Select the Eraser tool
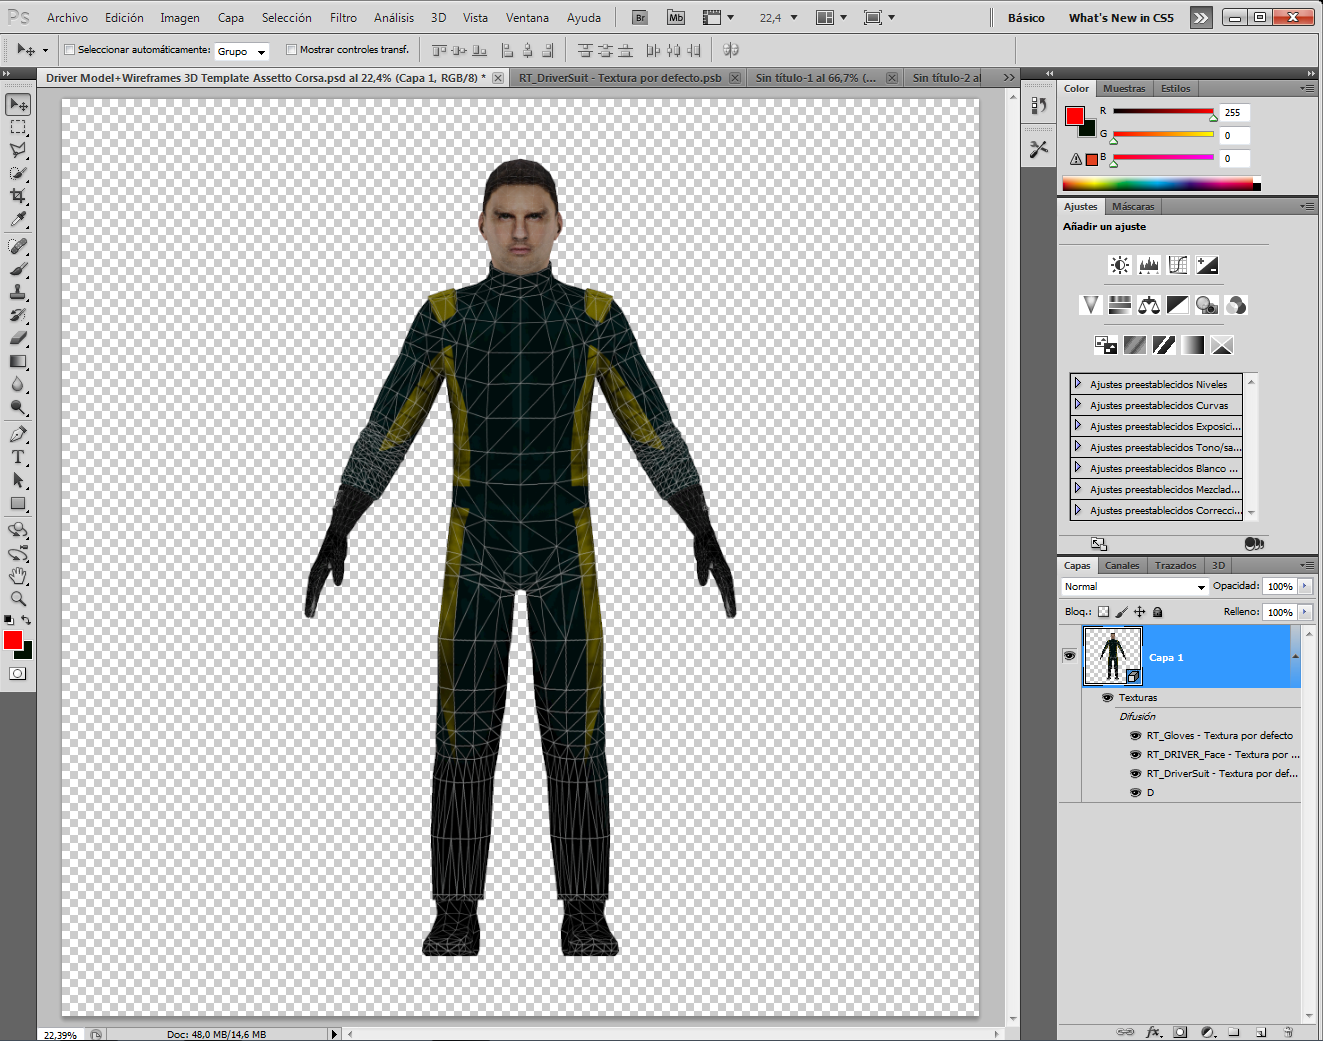The image size is (1323, 1041). click(18, 338)
